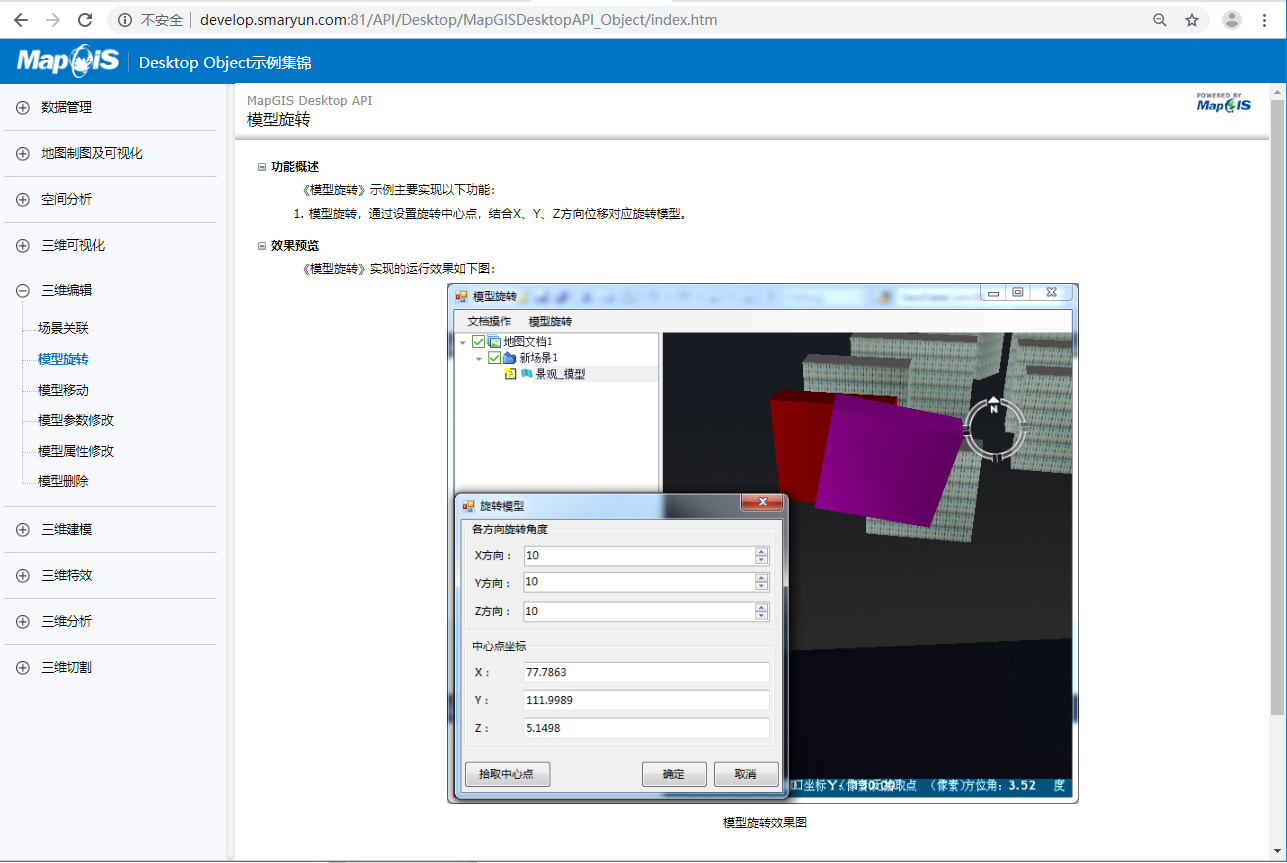Expand 三维建模 with its plus icon

click(x=23, y=530)
